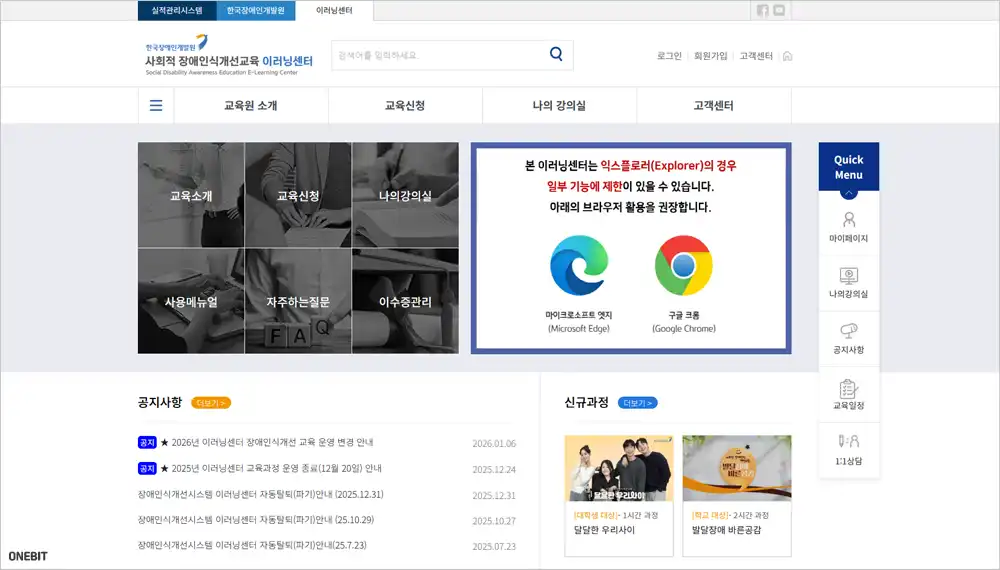Click the Microsoft Edge browser icon
1000x570 pixels.
pyautogui.click(x=579, y=265)
